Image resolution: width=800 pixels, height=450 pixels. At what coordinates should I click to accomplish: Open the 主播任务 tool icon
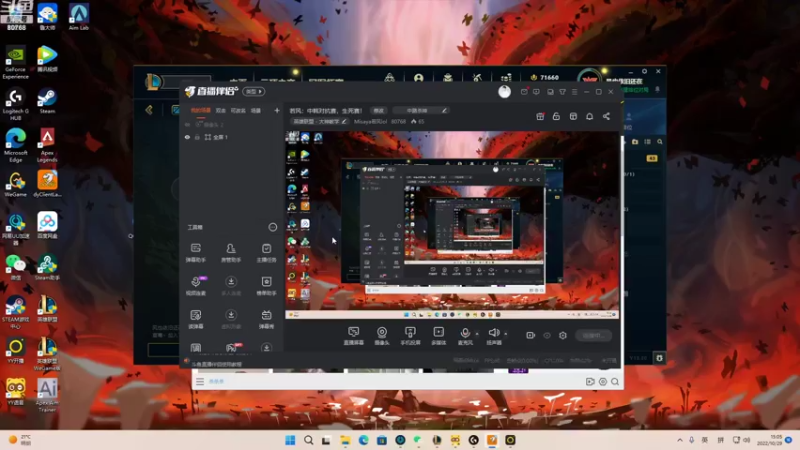coord(266,253)
